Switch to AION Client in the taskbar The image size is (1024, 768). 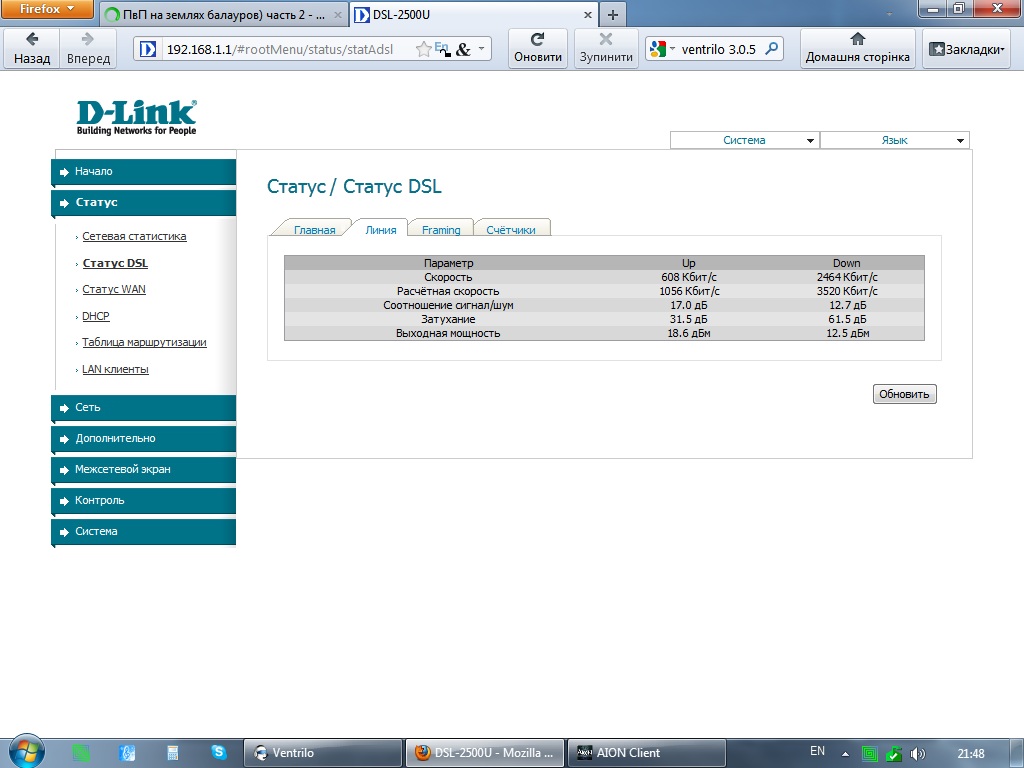[647, 753]
